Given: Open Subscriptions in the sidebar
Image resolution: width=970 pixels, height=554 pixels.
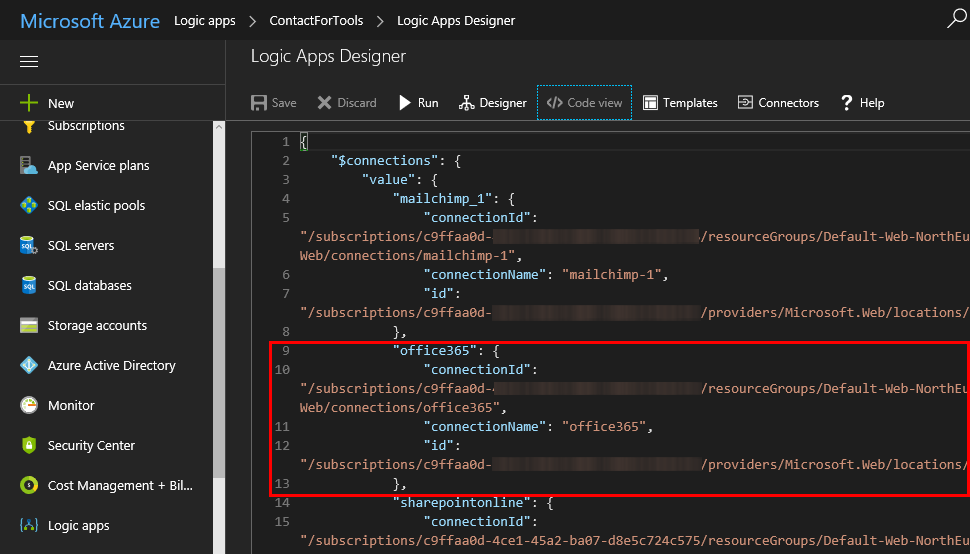Looking at the screenshot, I should pos(86,126).
